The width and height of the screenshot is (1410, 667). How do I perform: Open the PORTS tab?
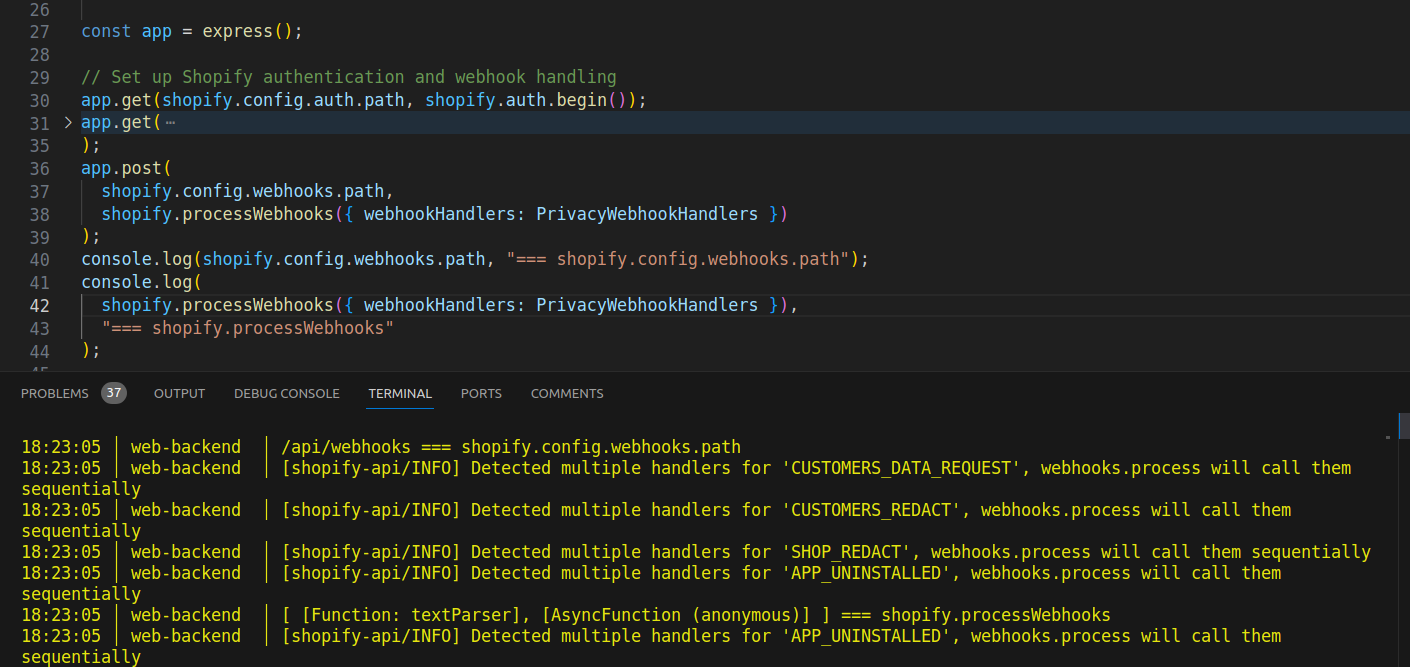[x=481, y=393]
